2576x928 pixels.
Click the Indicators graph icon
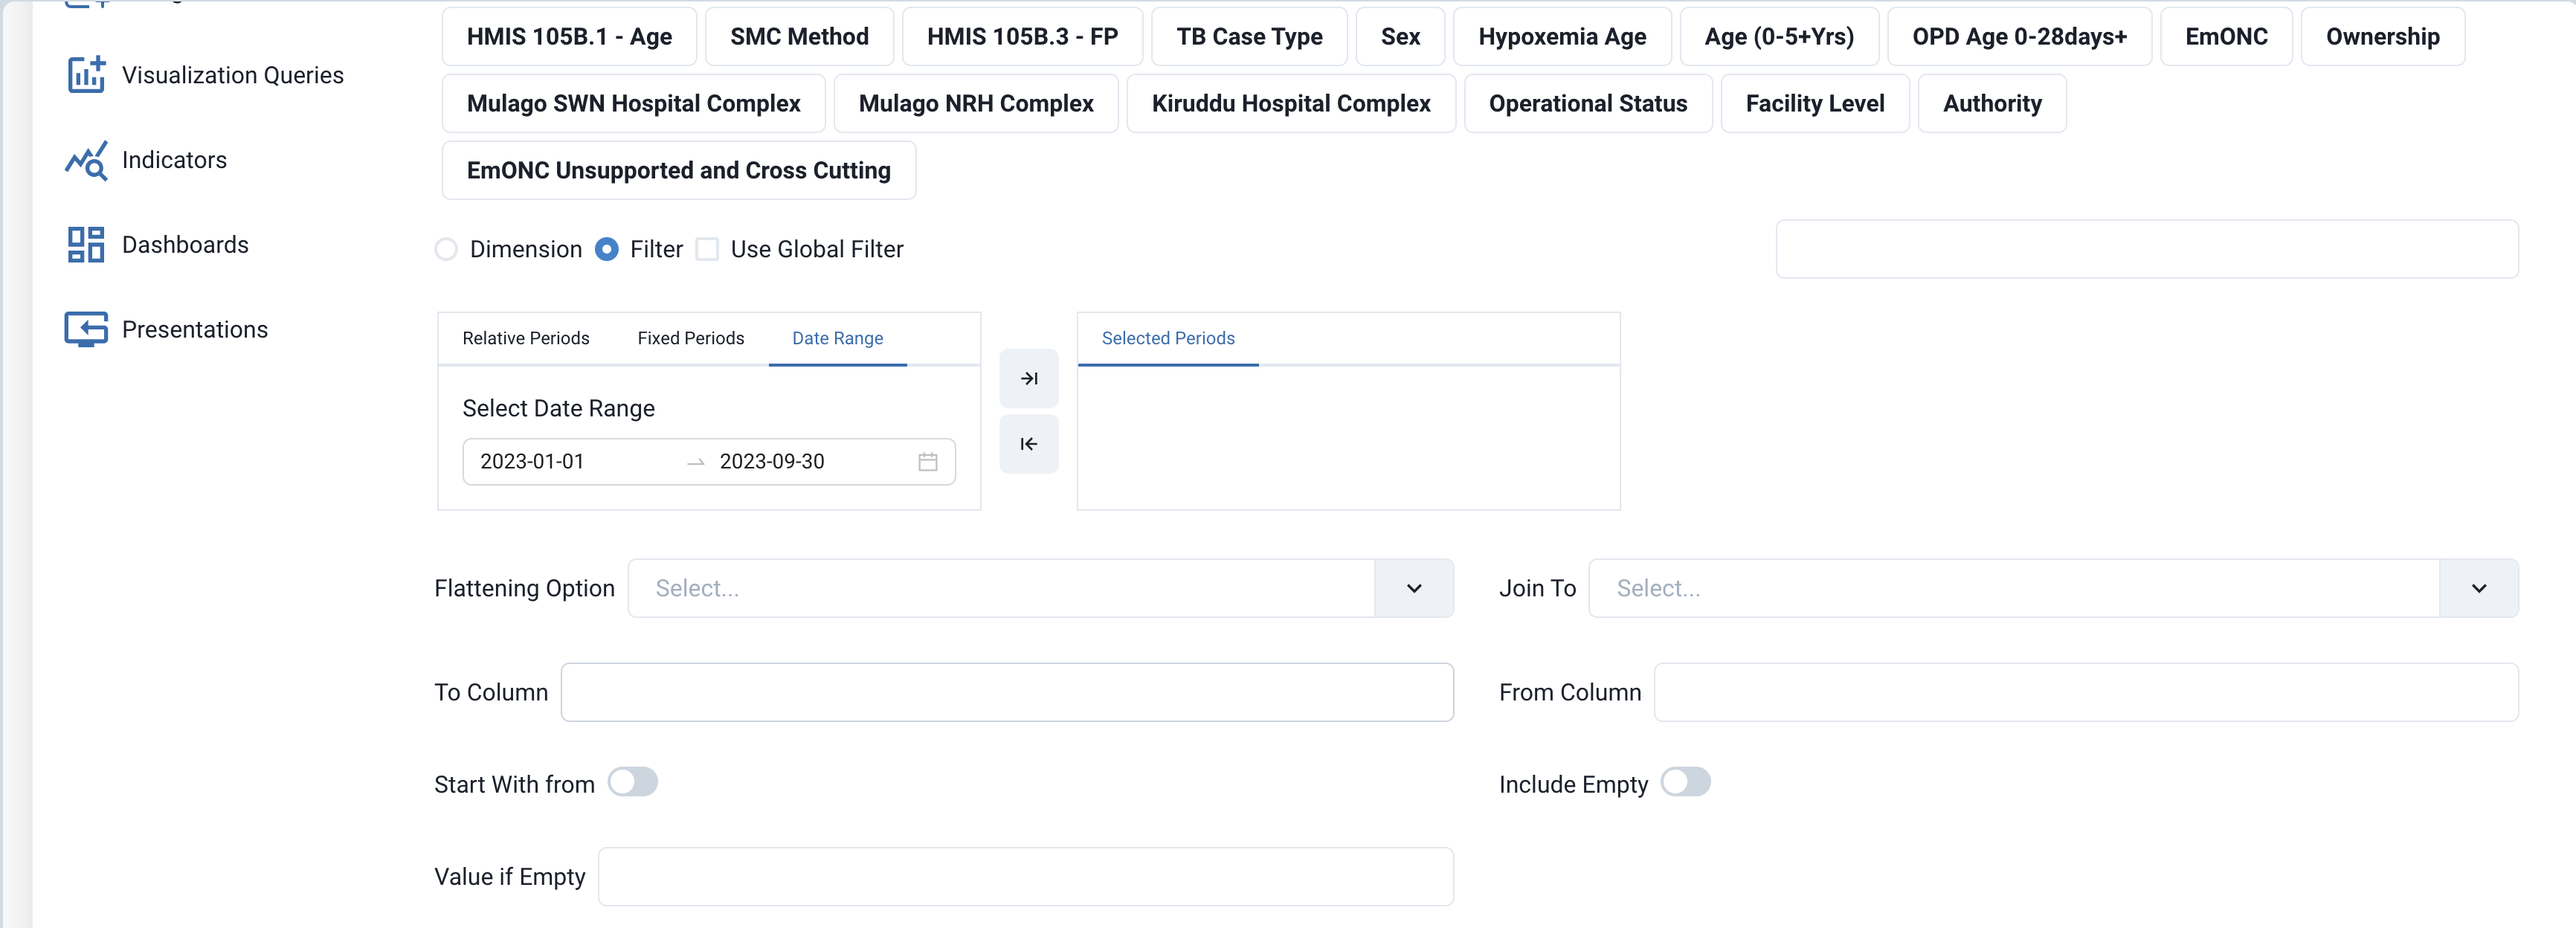(x=86, y=160)
